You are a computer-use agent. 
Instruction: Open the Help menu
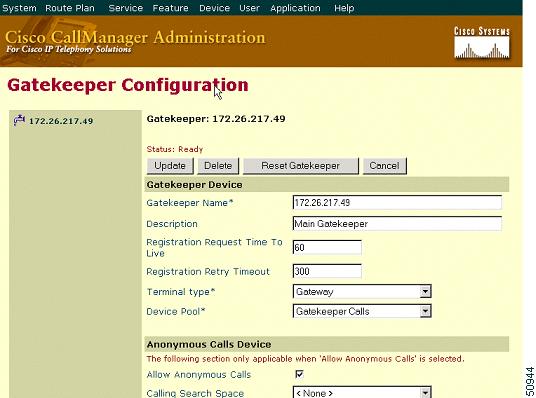[344, 8]
